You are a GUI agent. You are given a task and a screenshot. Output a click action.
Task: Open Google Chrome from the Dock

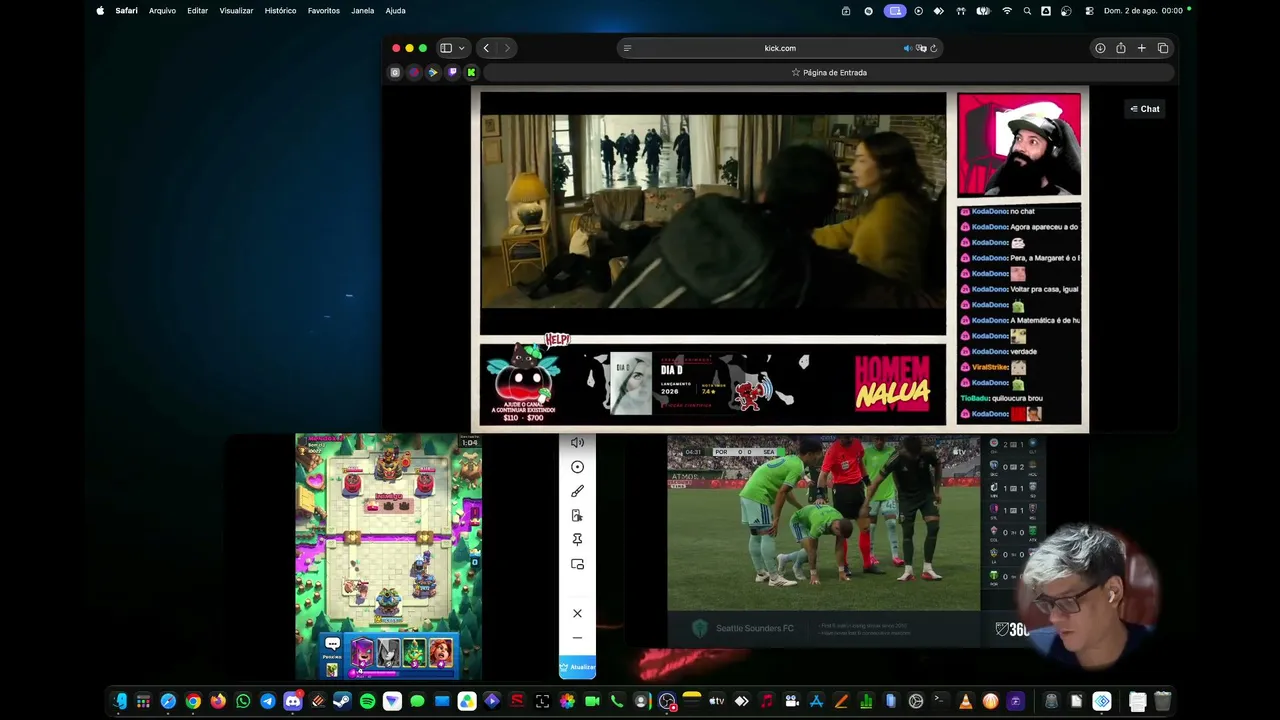[x=193, y=701]
